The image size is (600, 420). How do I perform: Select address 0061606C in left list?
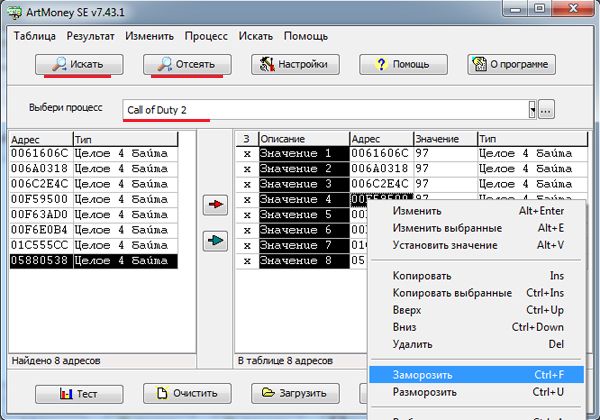point(40,153)
